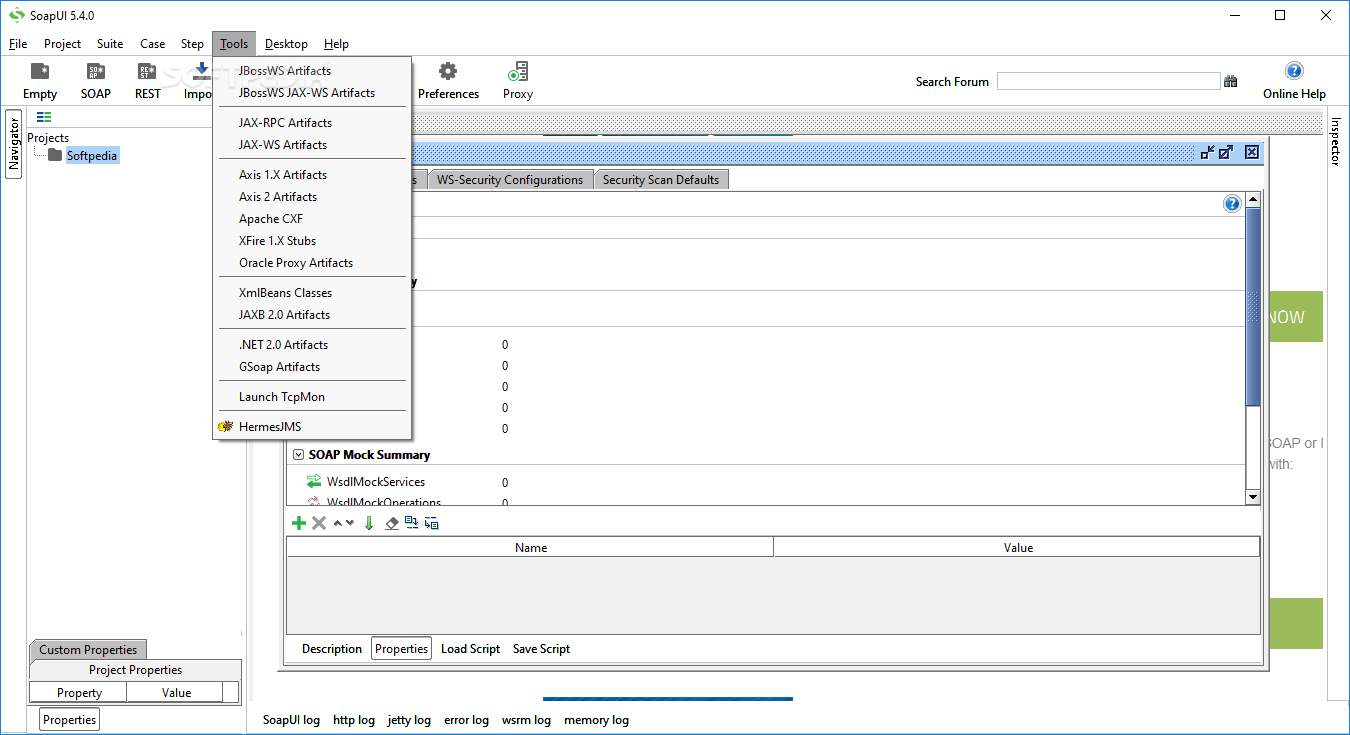Click the overview scrollbar down arrow

[x=1253, y=497]
